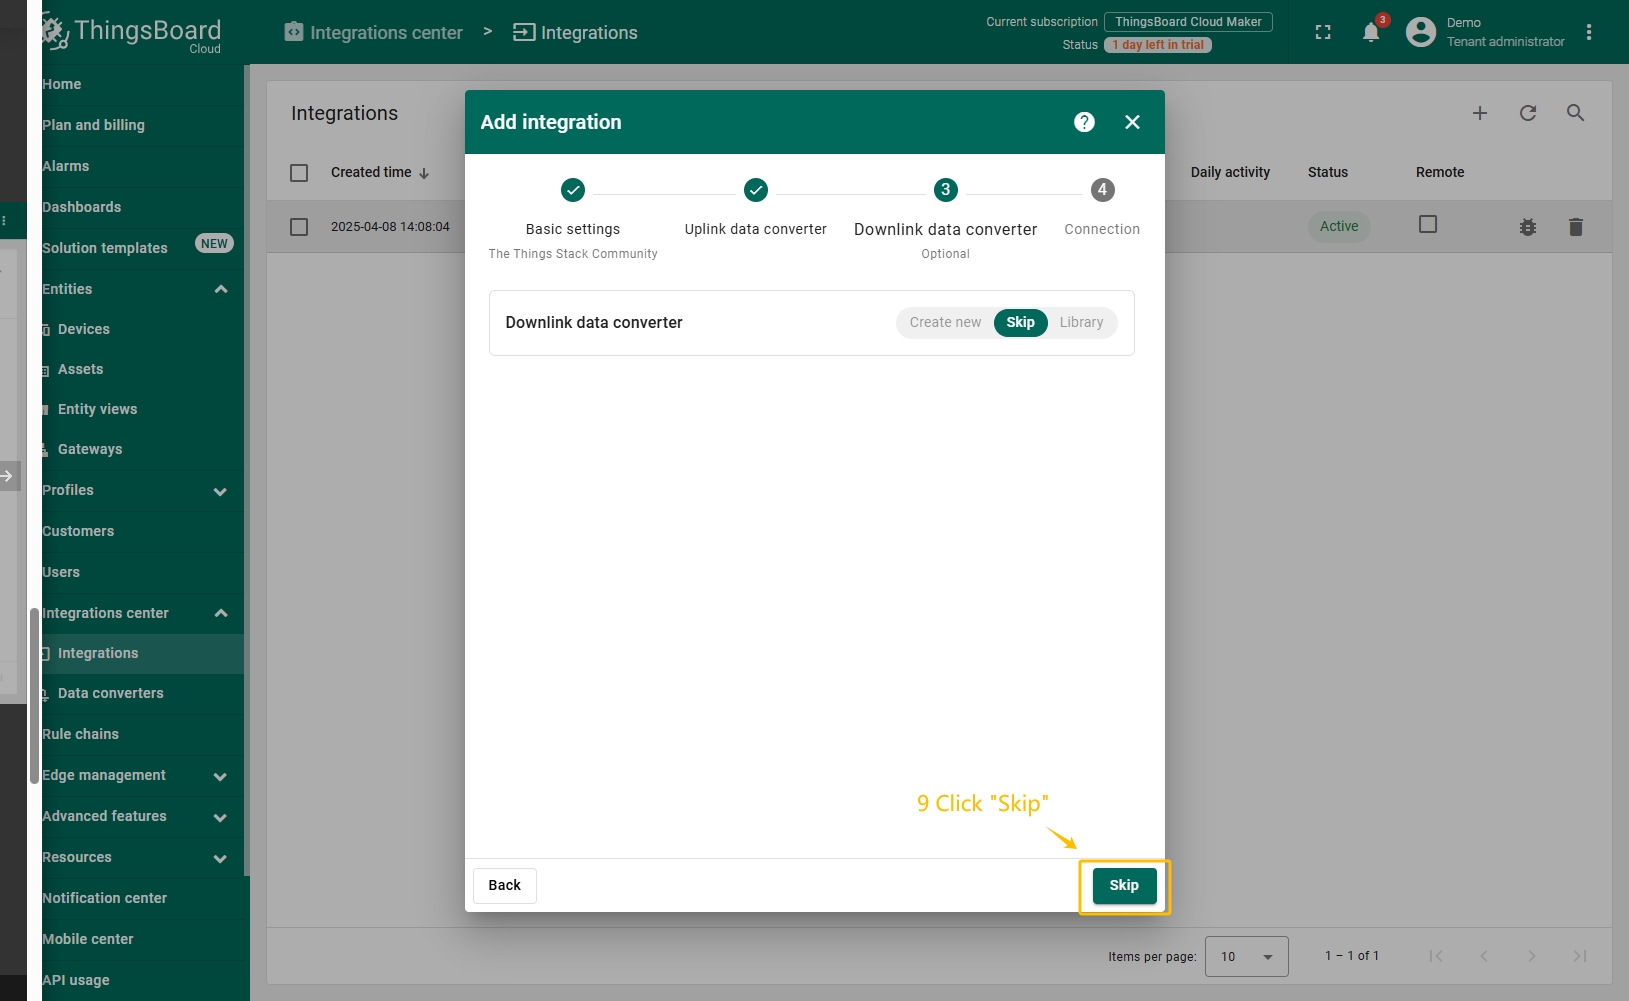Check the select-all checkbox in table header
Image resolution: width=1629 pixels, height=1001 pixels.
[x=299, y=173]
